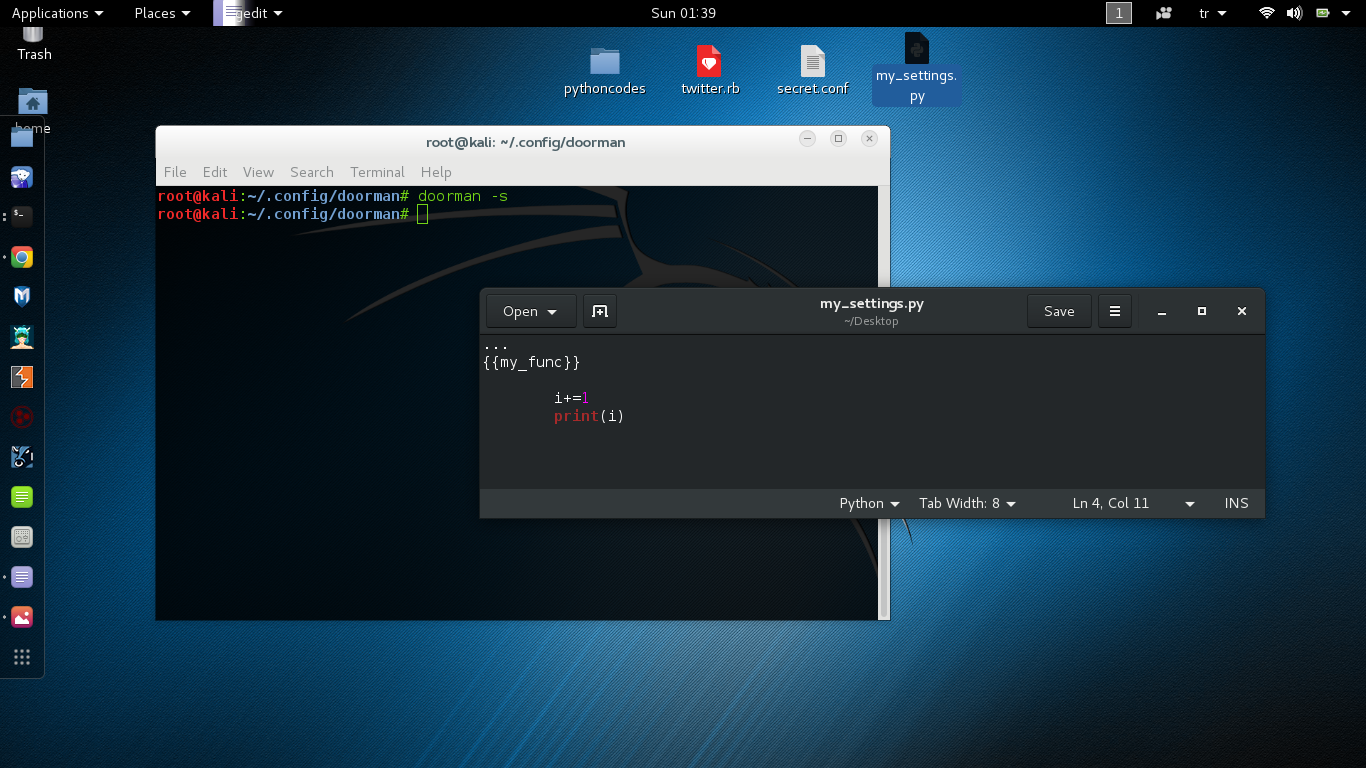Open the Python language selector
1366x768 pixels.
[x=869, y=503]
